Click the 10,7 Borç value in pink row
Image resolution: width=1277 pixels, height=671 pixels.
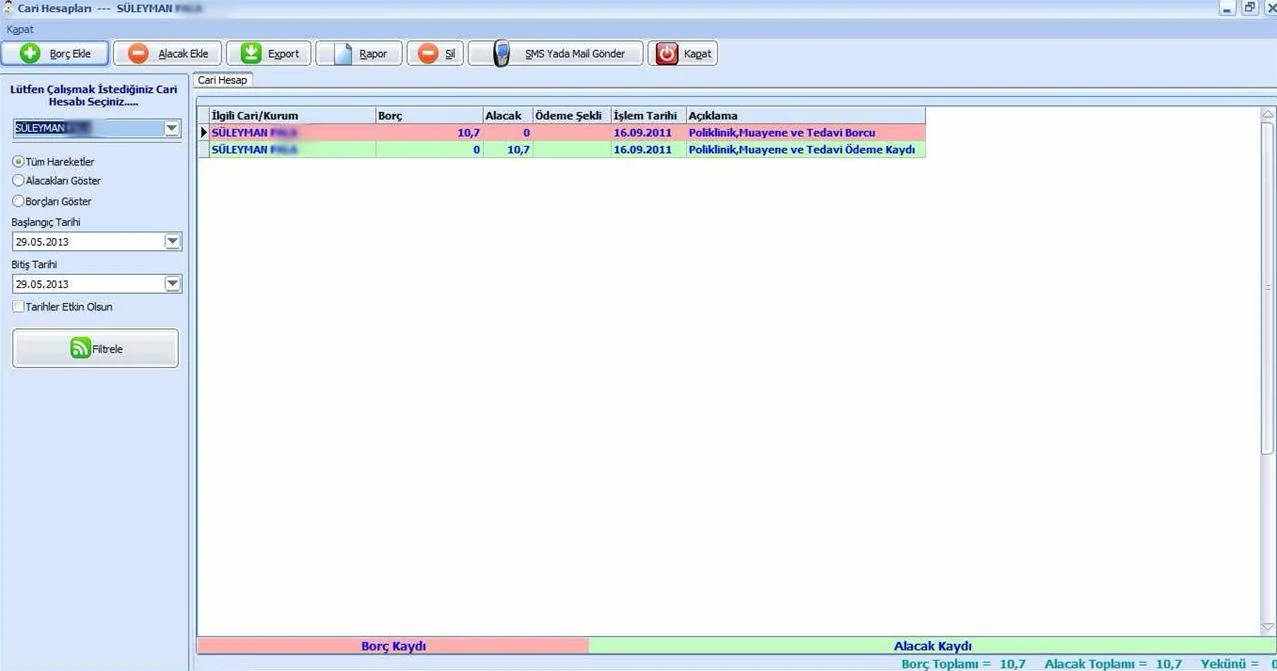469,133
